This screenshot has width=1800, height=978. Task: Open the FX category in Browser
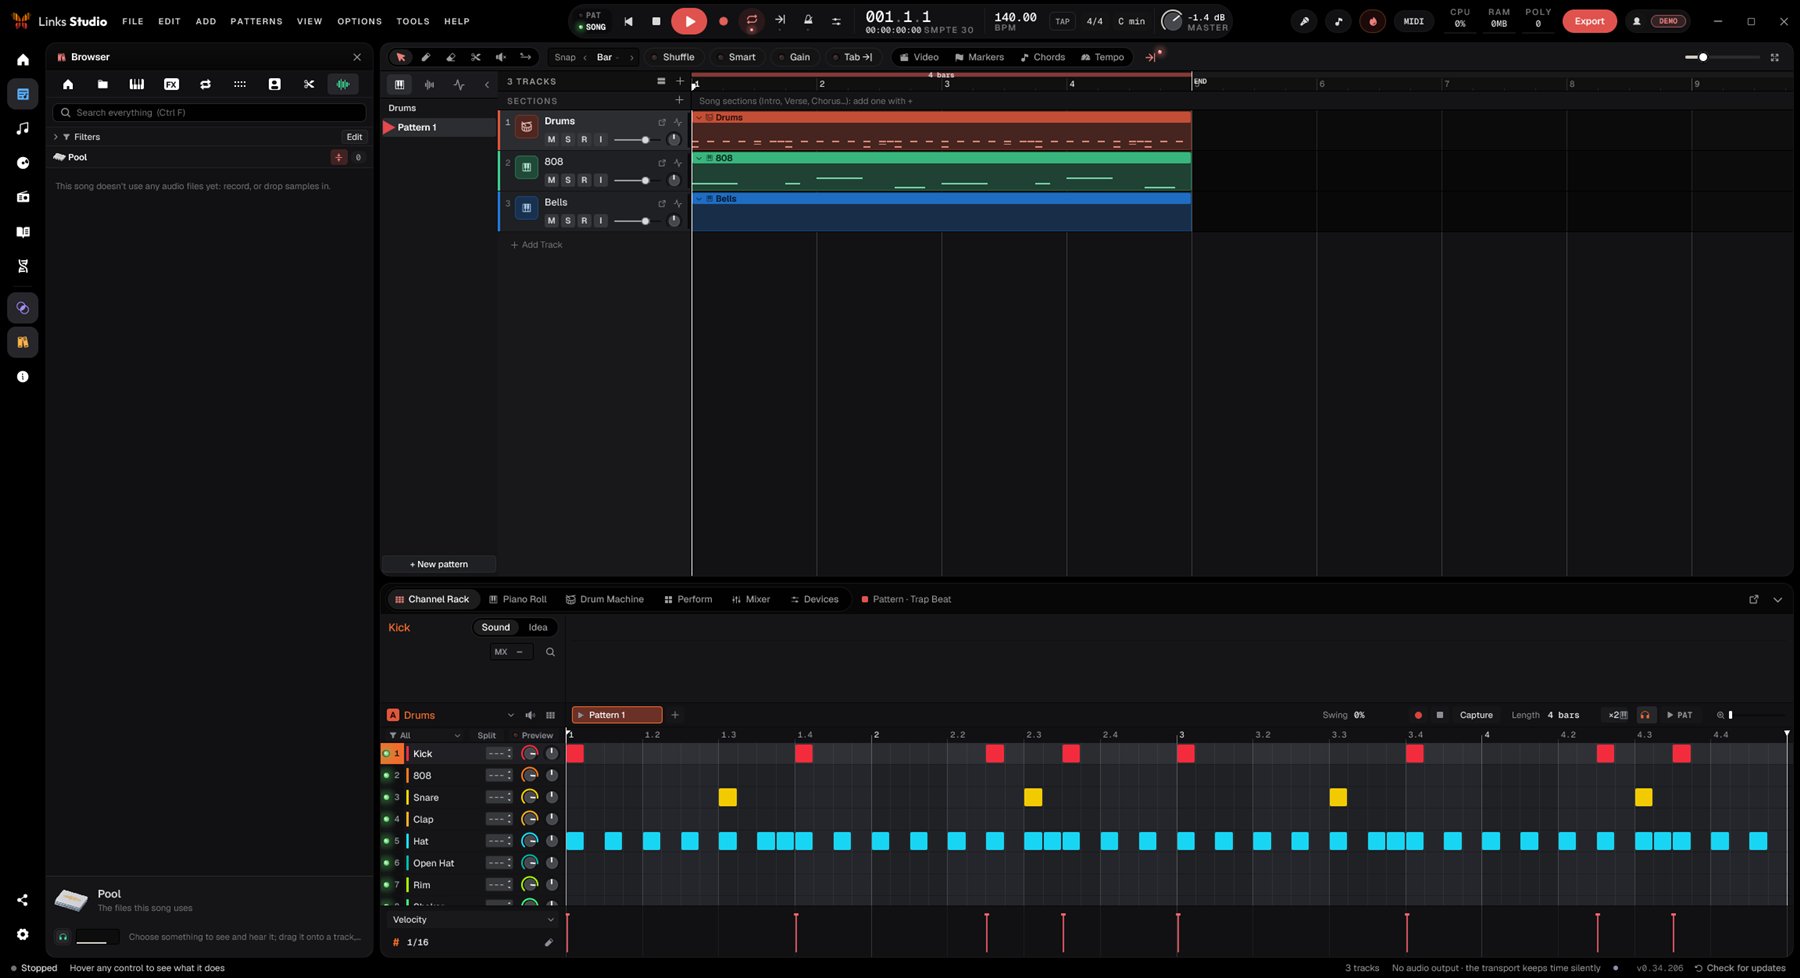pos(171,84)
